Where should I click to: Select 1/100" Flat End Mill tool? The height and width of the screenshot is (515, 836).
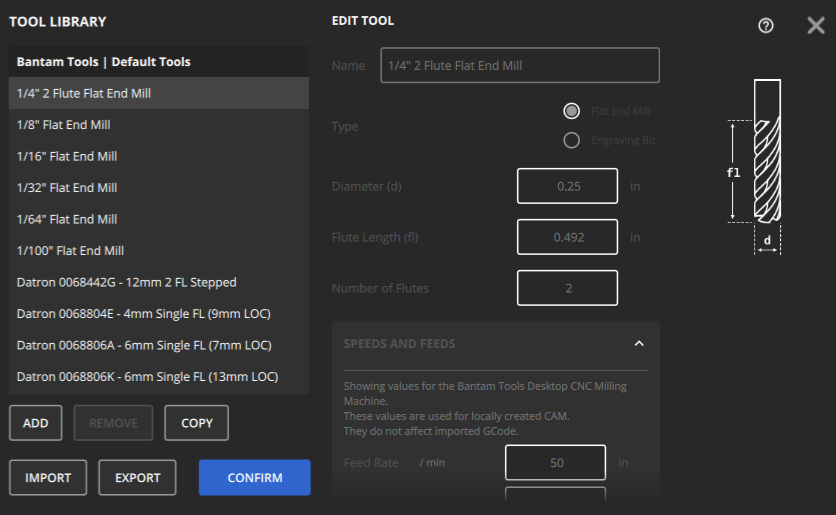[x=159, y=251]
